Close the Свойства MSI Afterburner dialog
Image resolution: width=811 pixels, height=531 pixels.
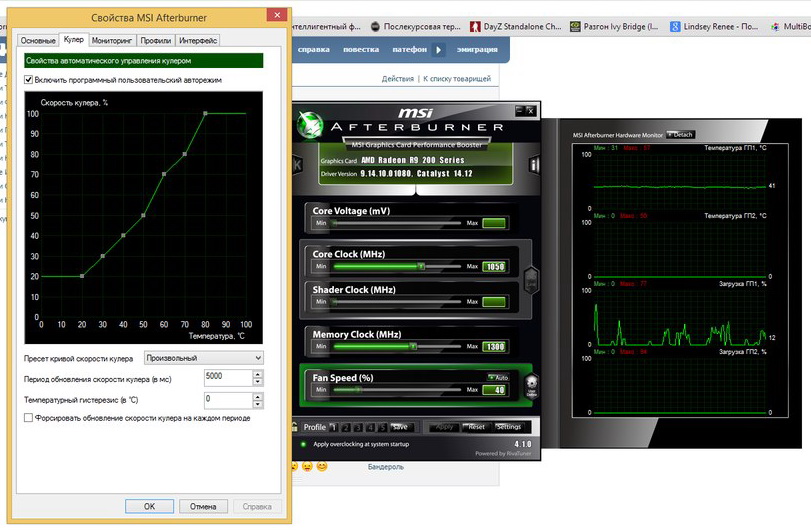(277, 15)
